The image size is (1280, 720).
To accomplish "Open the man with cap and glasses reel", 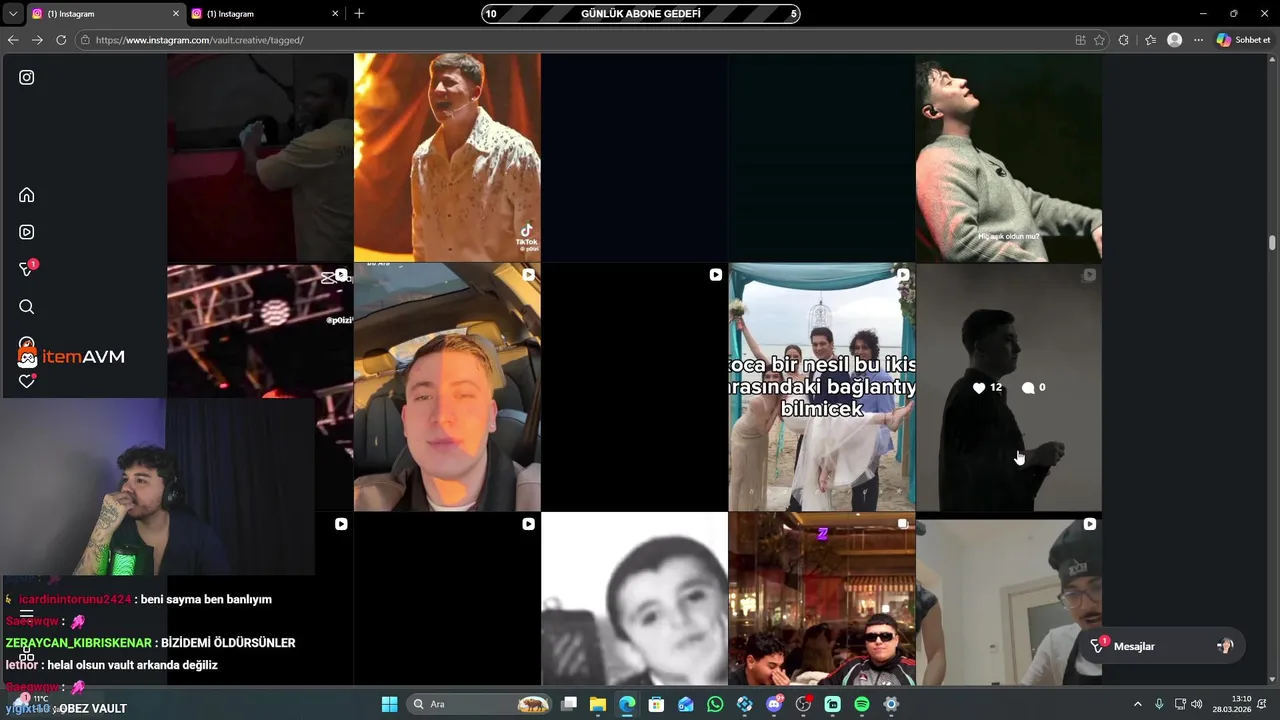I will pos(1008,599).
